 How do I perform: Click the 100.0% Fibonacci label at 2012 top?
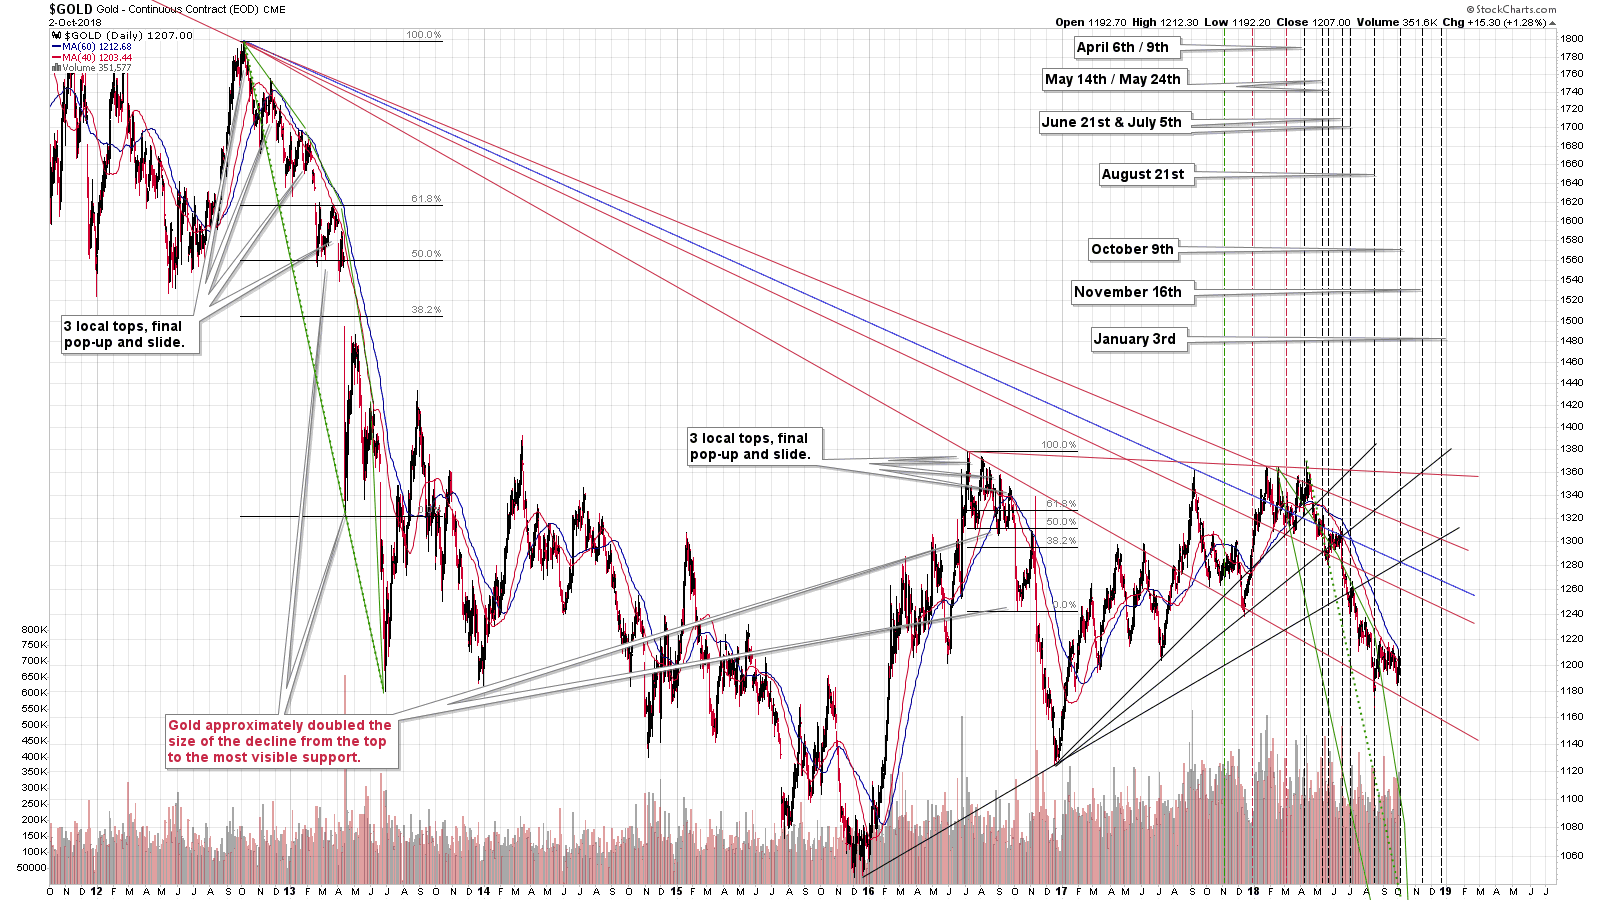pyautogui.click(x=423, y=35)
